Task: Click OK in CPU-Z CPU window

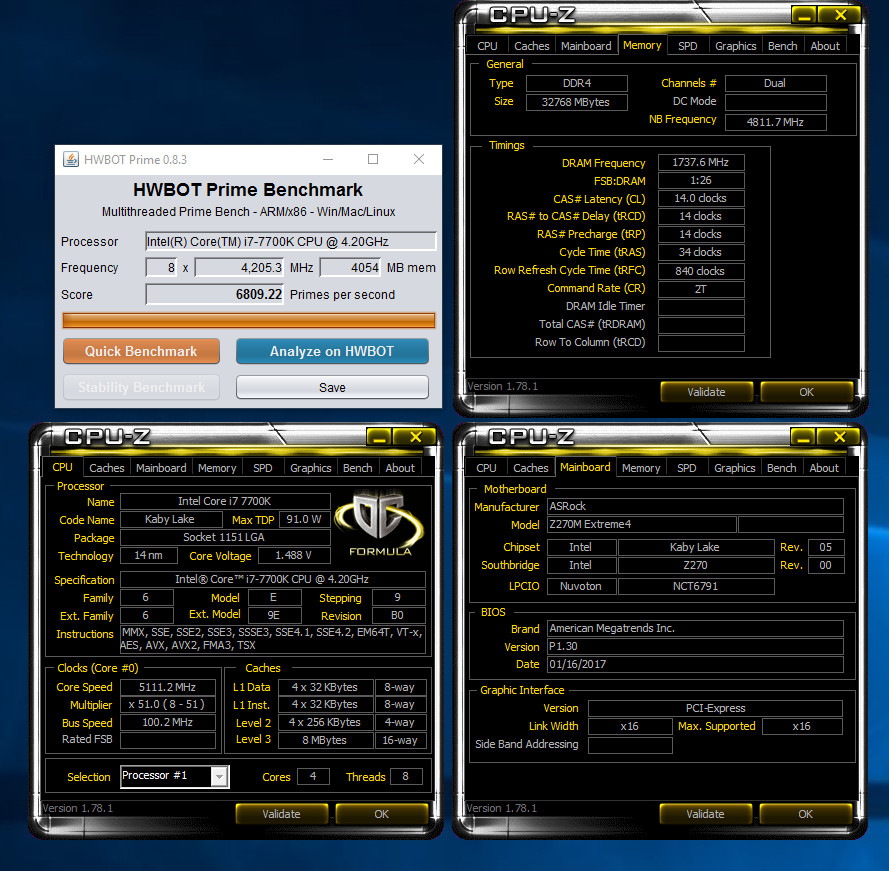Action: tap(382, 814)
